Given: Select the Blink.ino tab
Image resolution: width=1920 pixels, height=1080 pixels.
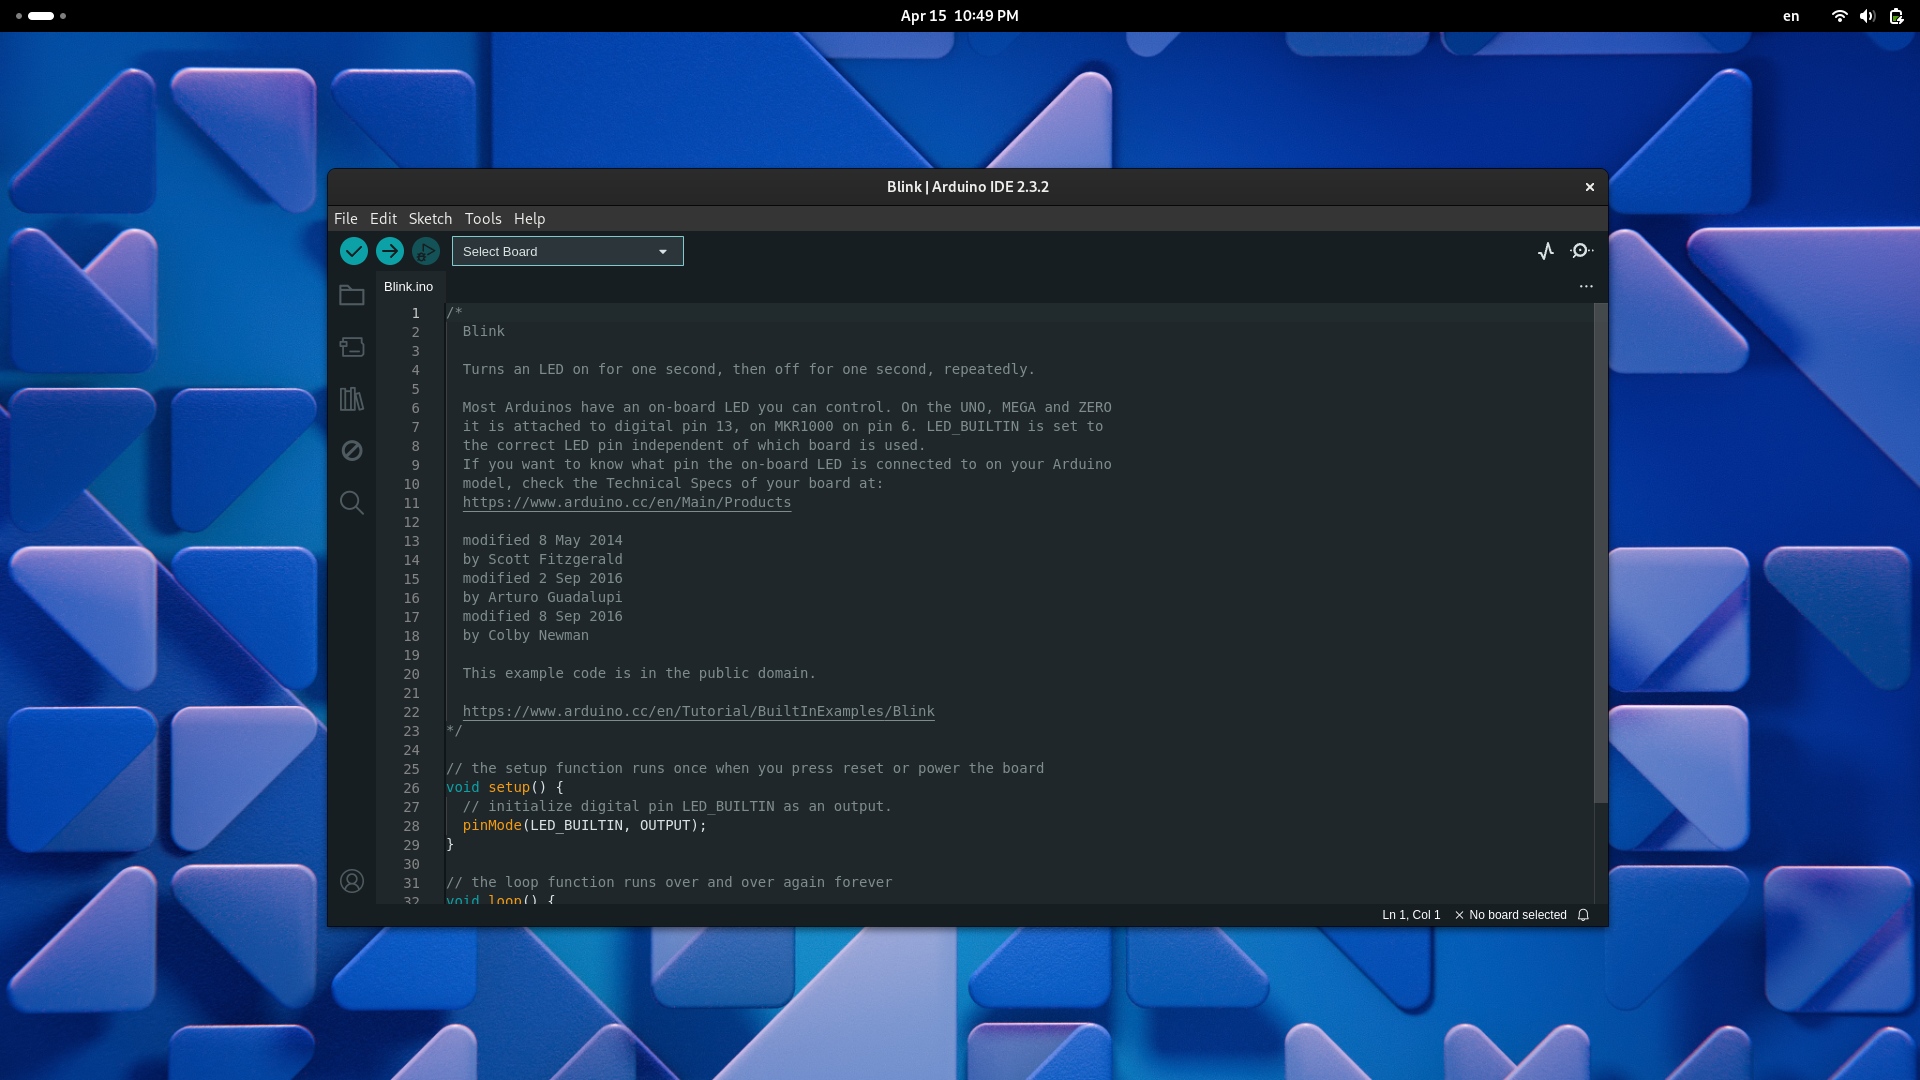Looking at the screenshot, I should coord(409,286).
